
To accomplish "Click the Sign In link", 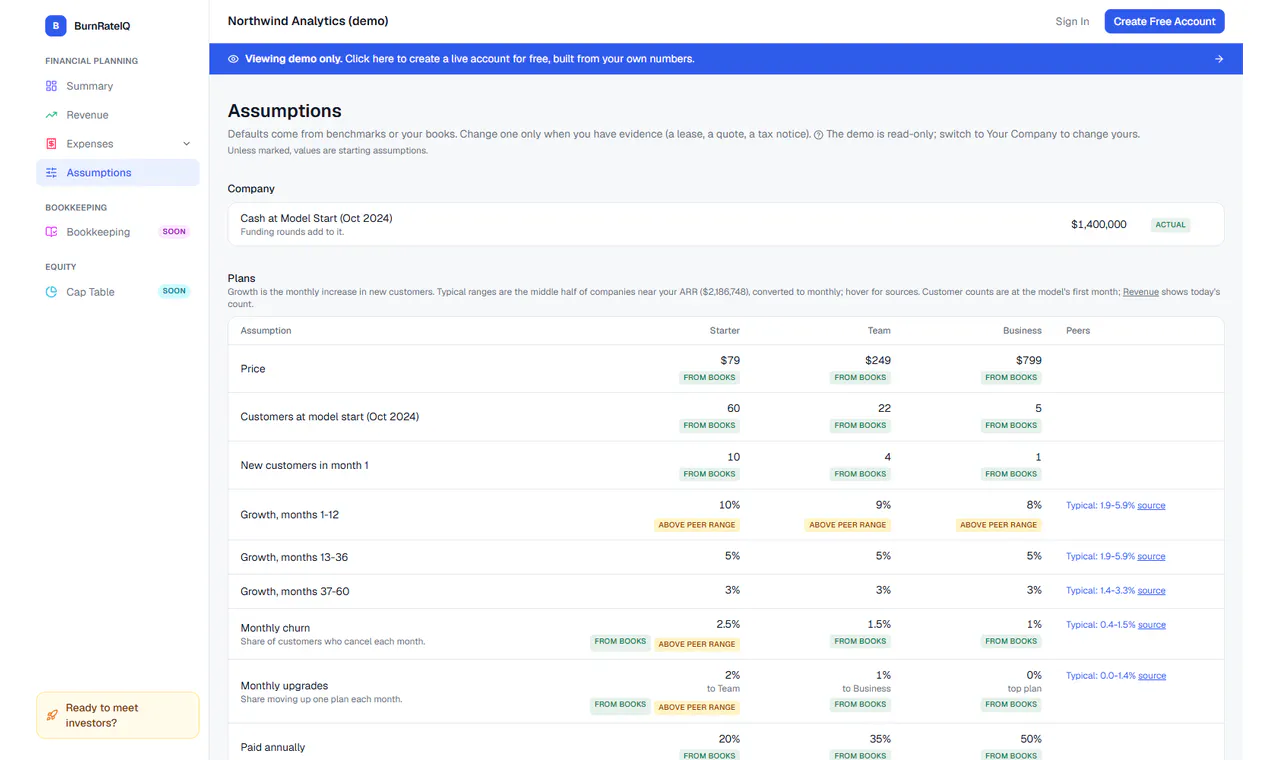I will click(1072, 21).
